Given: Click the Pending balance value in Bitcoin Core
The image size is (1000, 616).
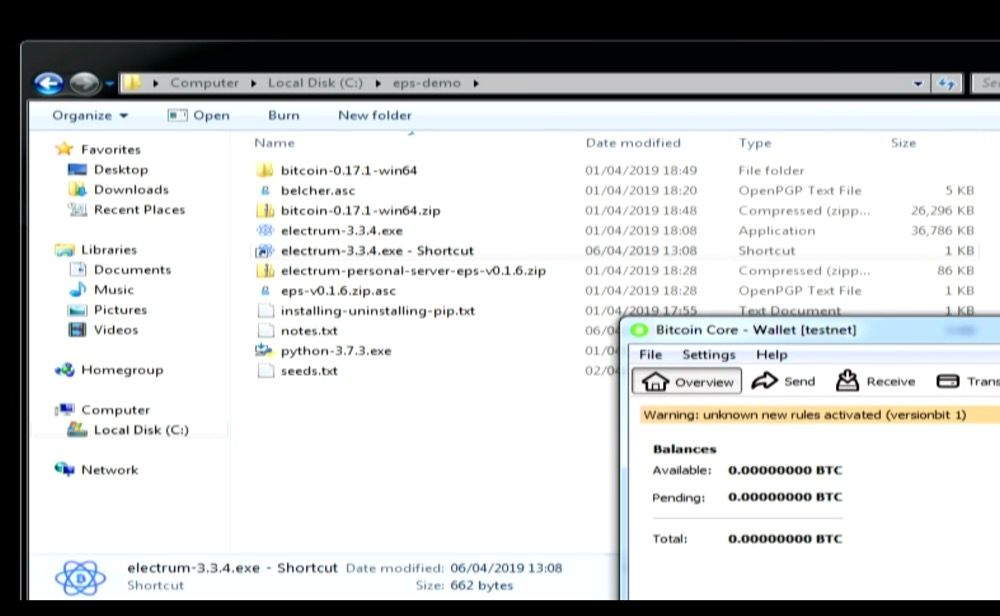Looking at the screenshot, I should (x=785, y=497).
